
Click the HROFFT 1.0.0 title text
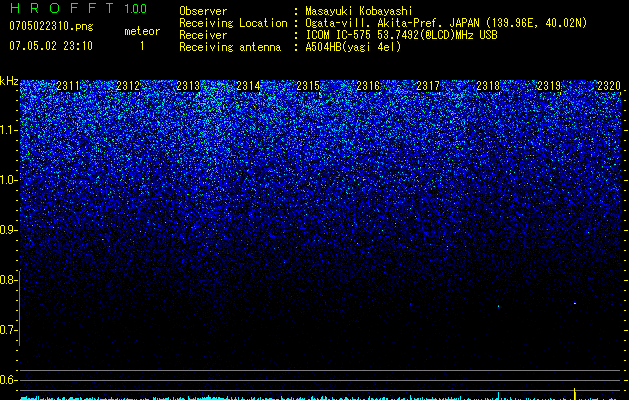78,8
